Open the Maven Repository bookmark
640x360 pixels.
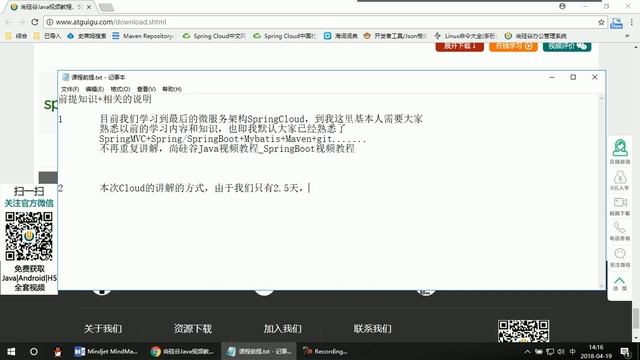pyautogui.click(x=143, y=36)
